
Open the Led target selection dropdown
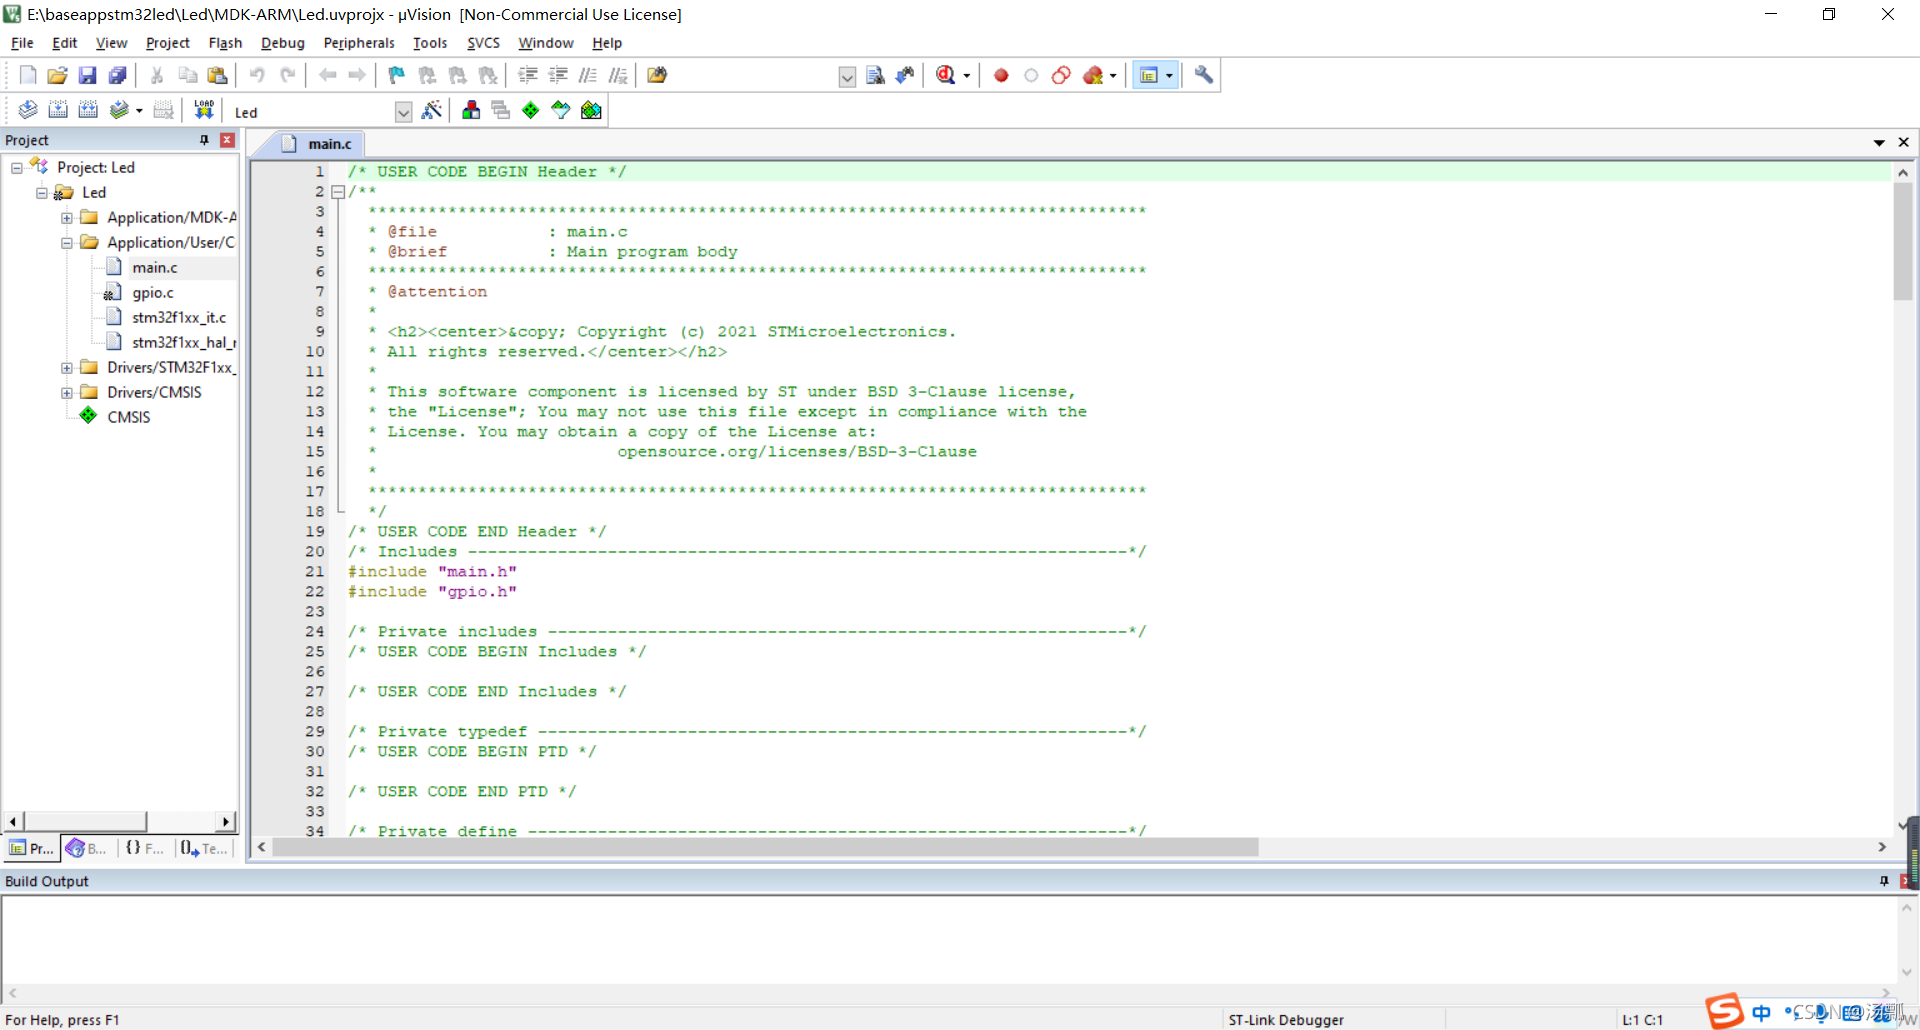403,112
